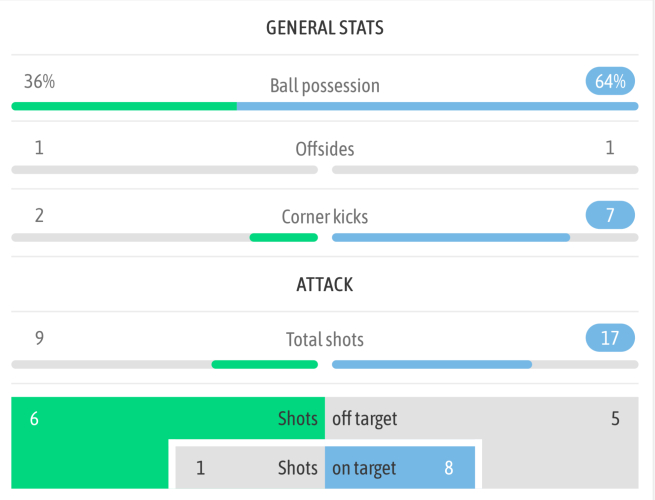Click the left gray Offsides bar

pos(164,170)
